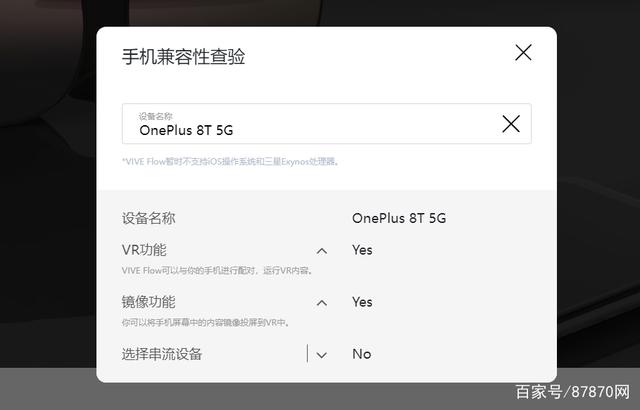The image size is (640, 410).
Task: Click the 选择串流设备 row label
Action: pos(162,354)
